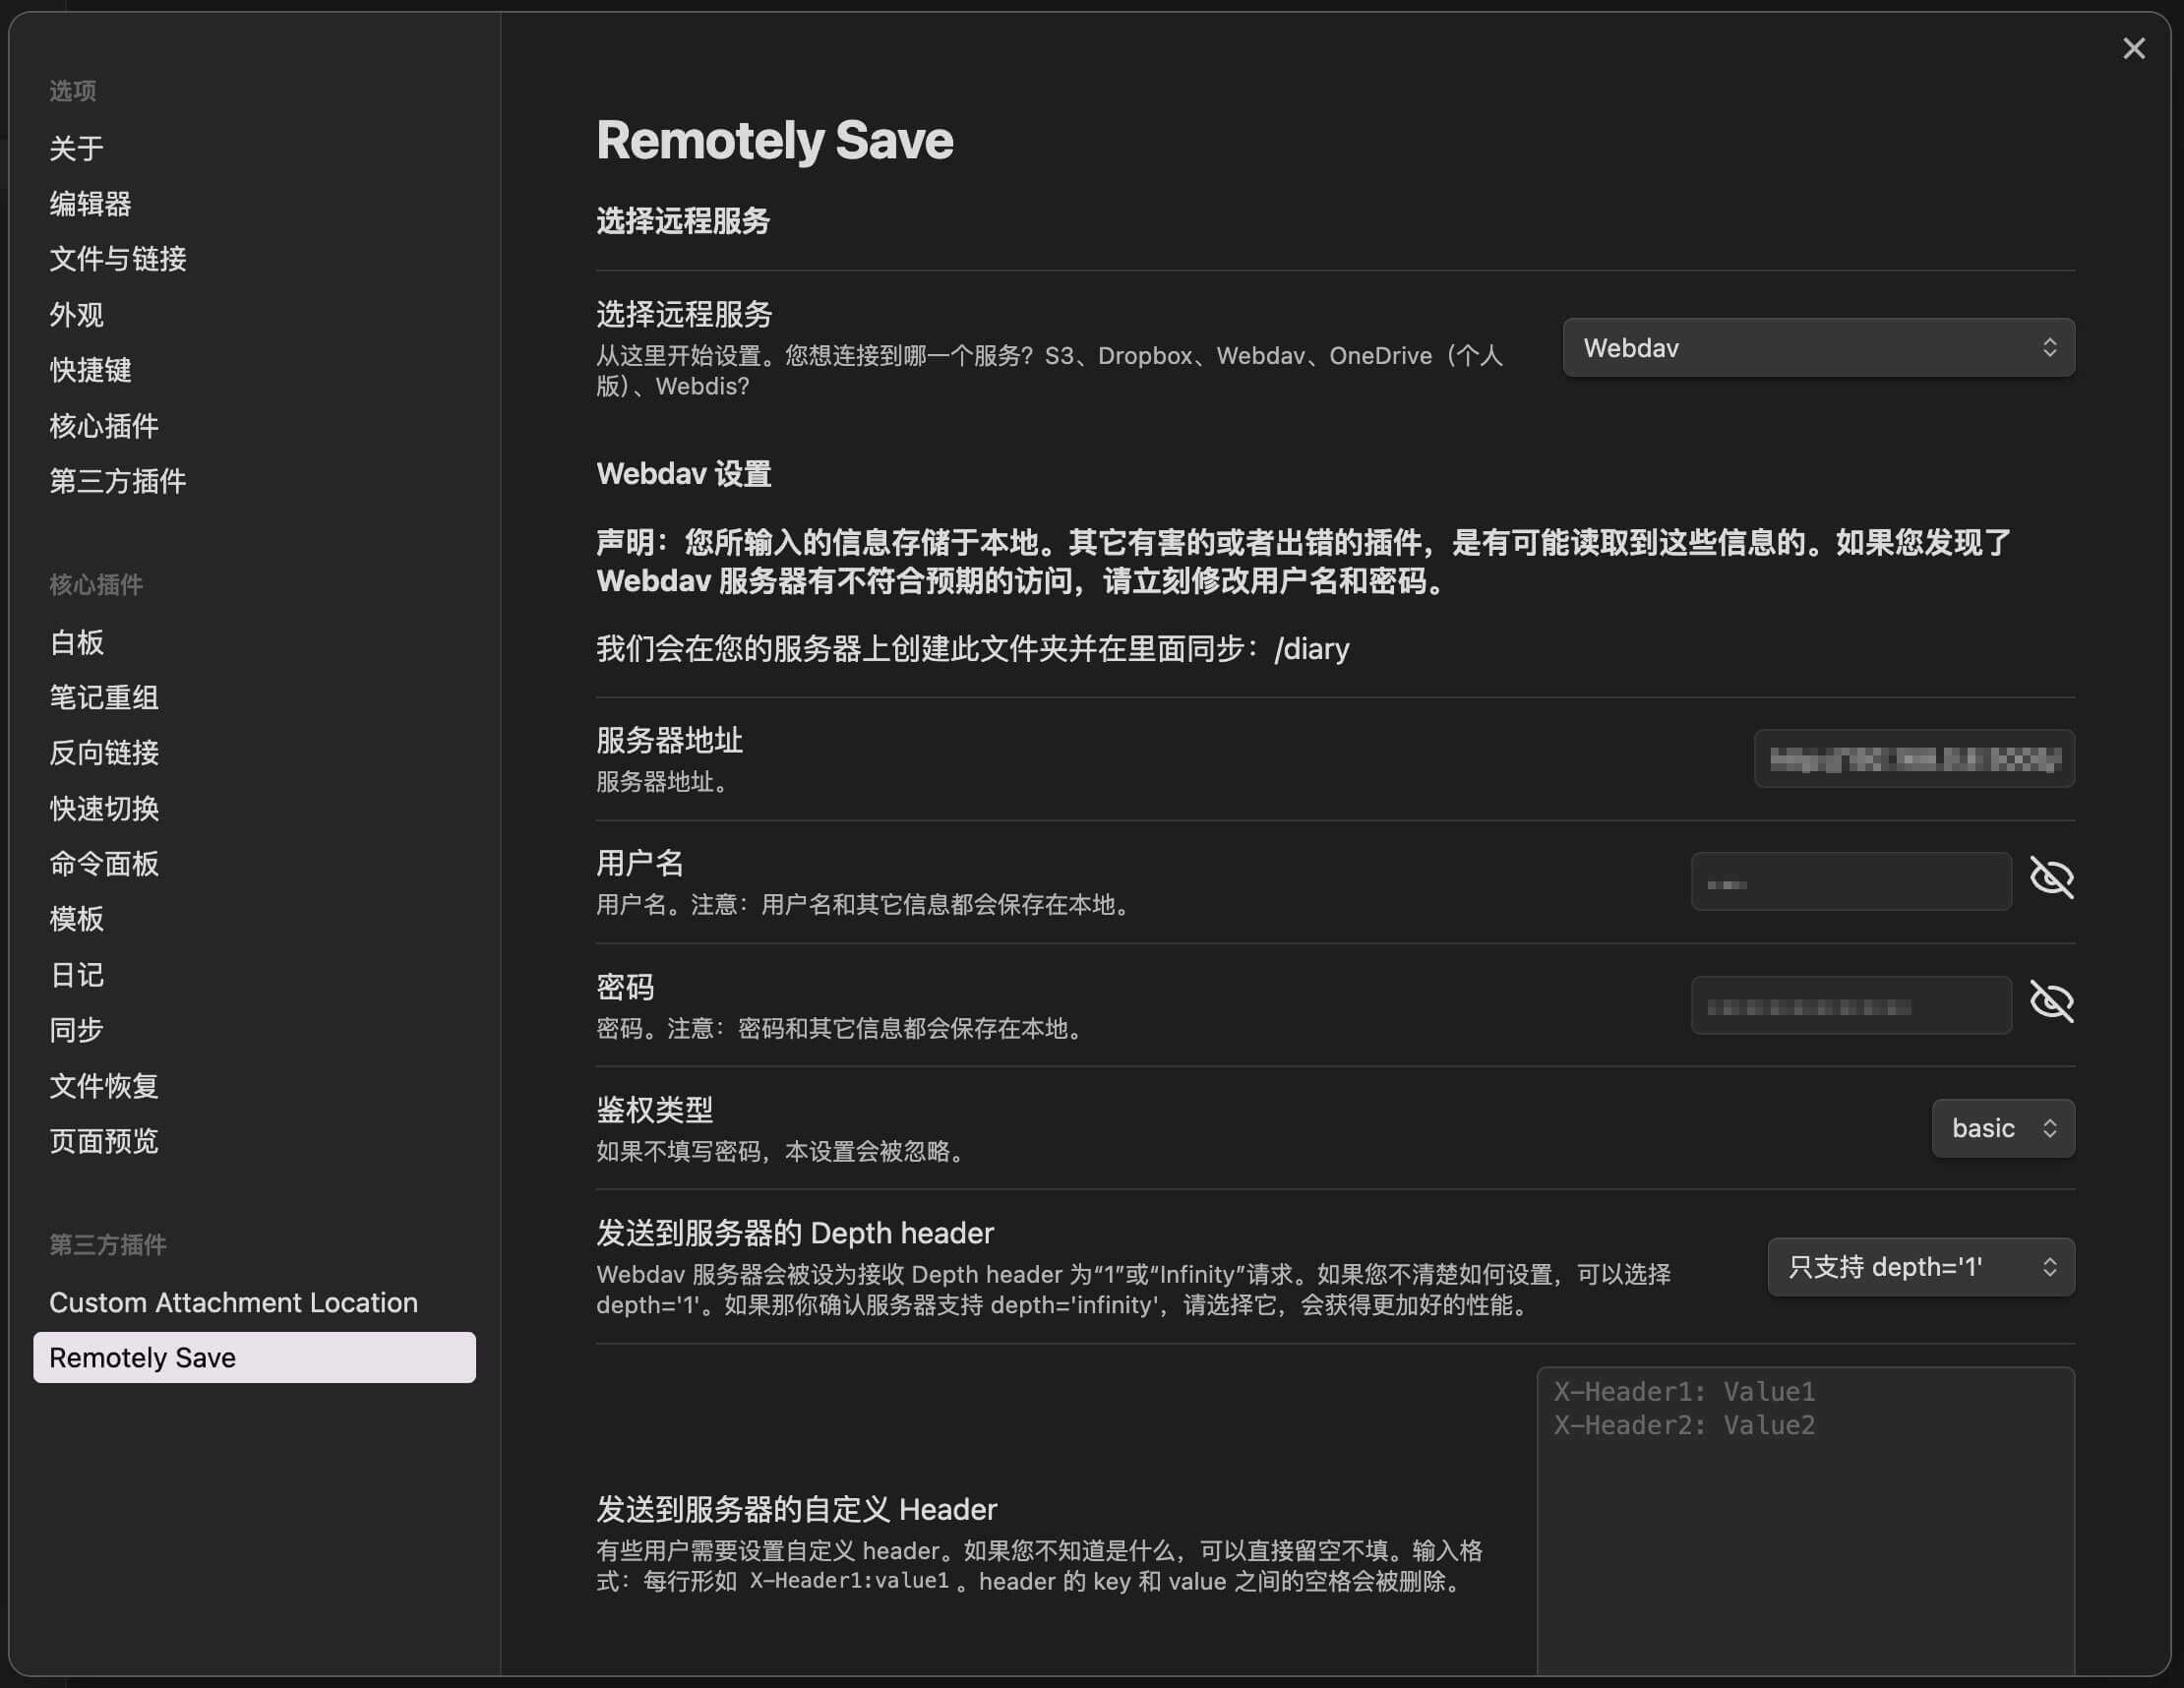Close the settings dialog
The image size is (2184, 1688).
pos(2133,49)
